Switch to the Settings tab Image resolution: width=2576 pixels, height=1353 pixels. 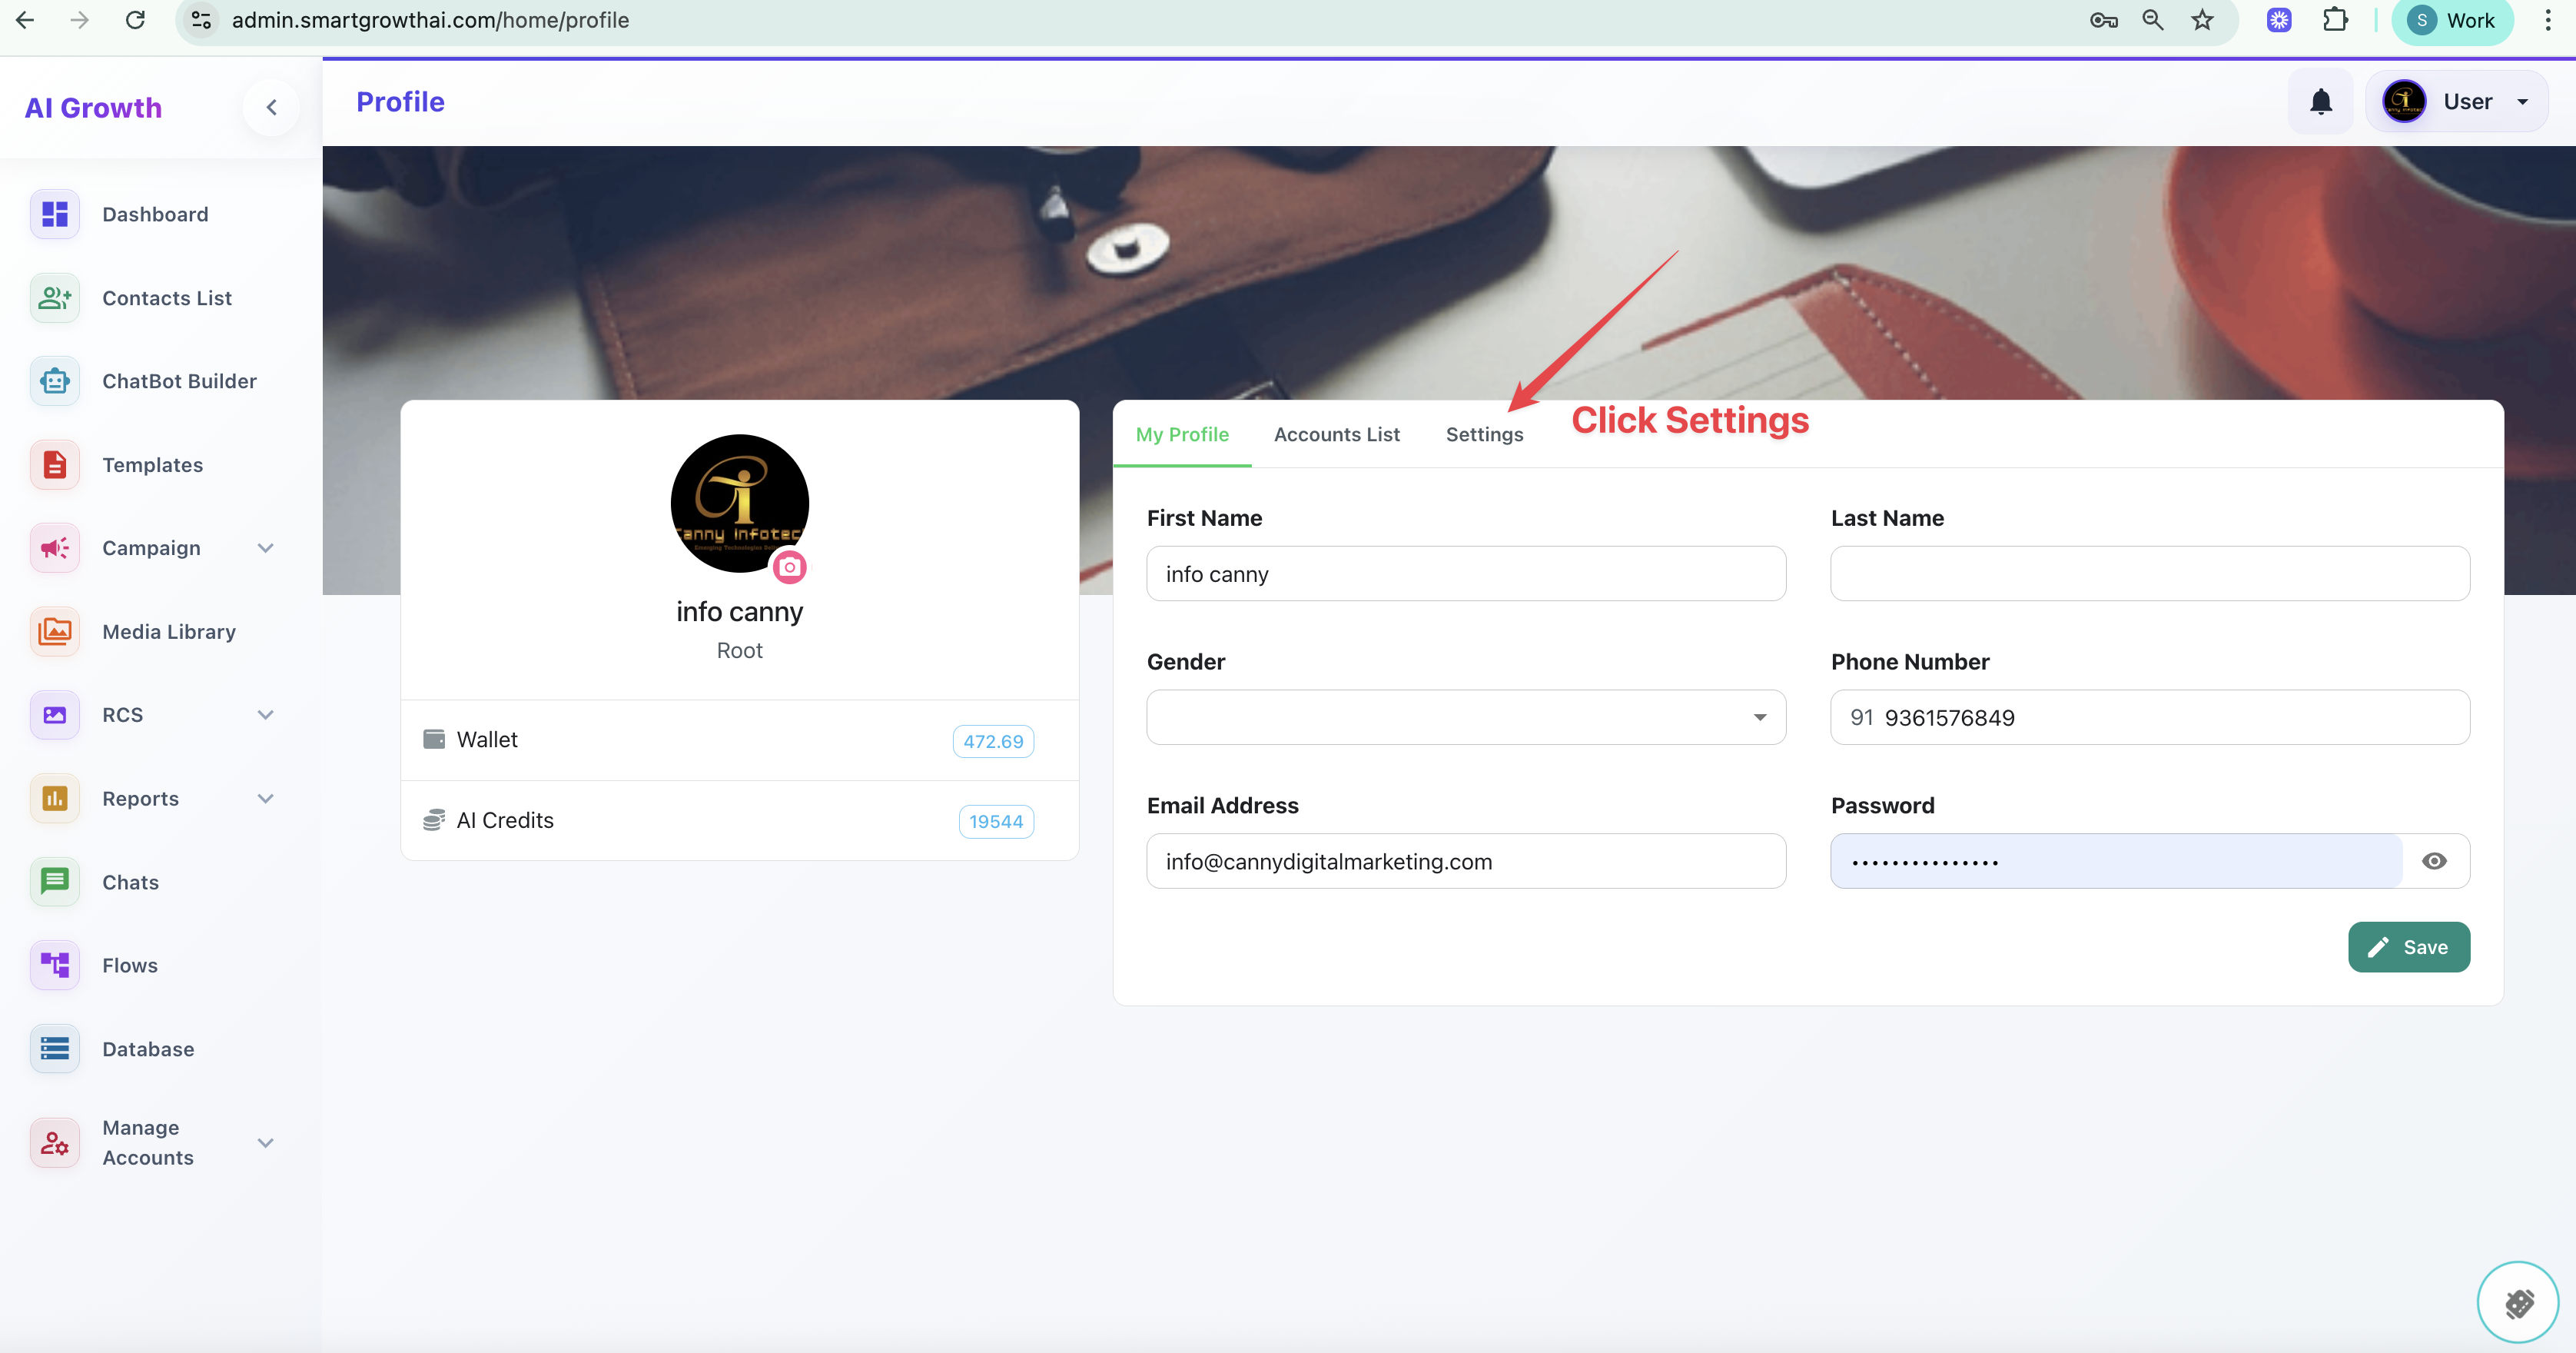[1484, 434]
